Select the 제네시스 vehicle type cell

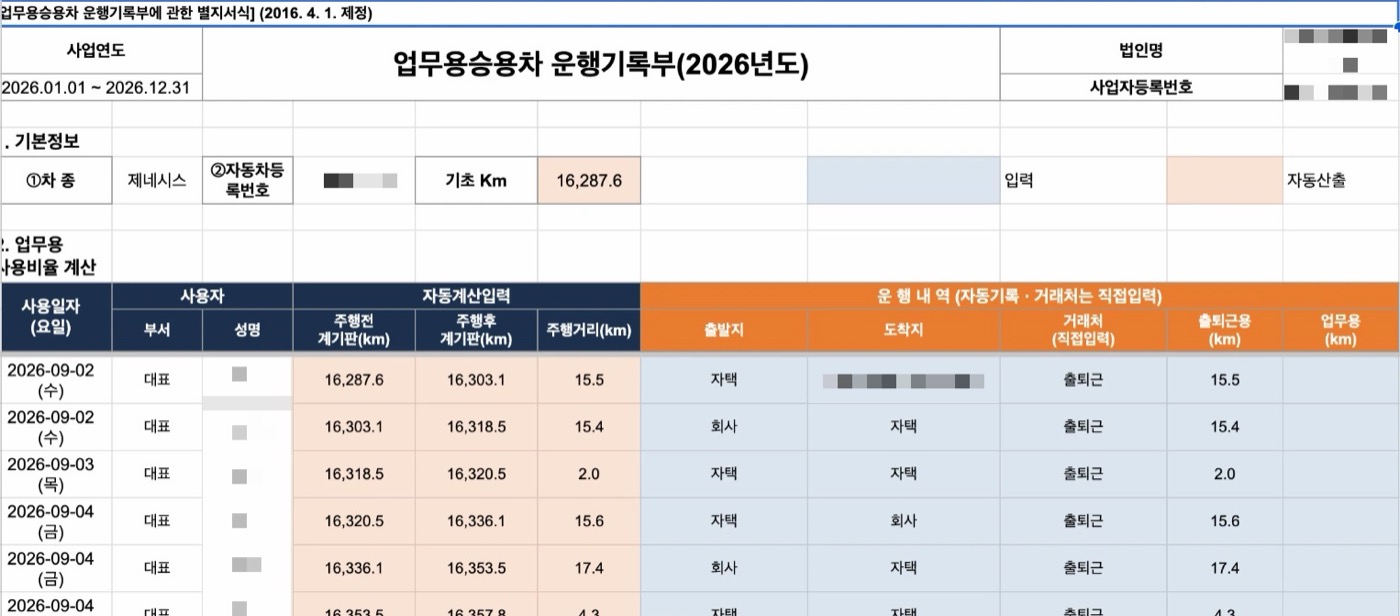157,181
